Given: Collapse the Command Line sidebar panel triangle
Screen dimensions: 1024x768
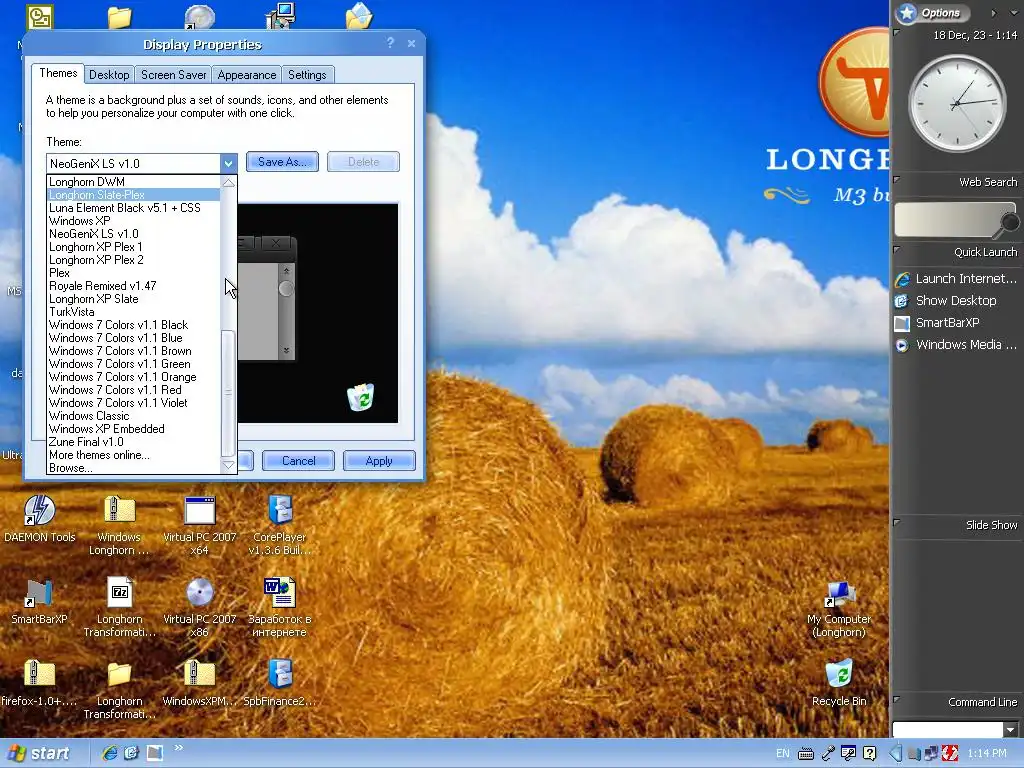Looking at the screenshot, I should pyautogui.click(x=897, y=699).
